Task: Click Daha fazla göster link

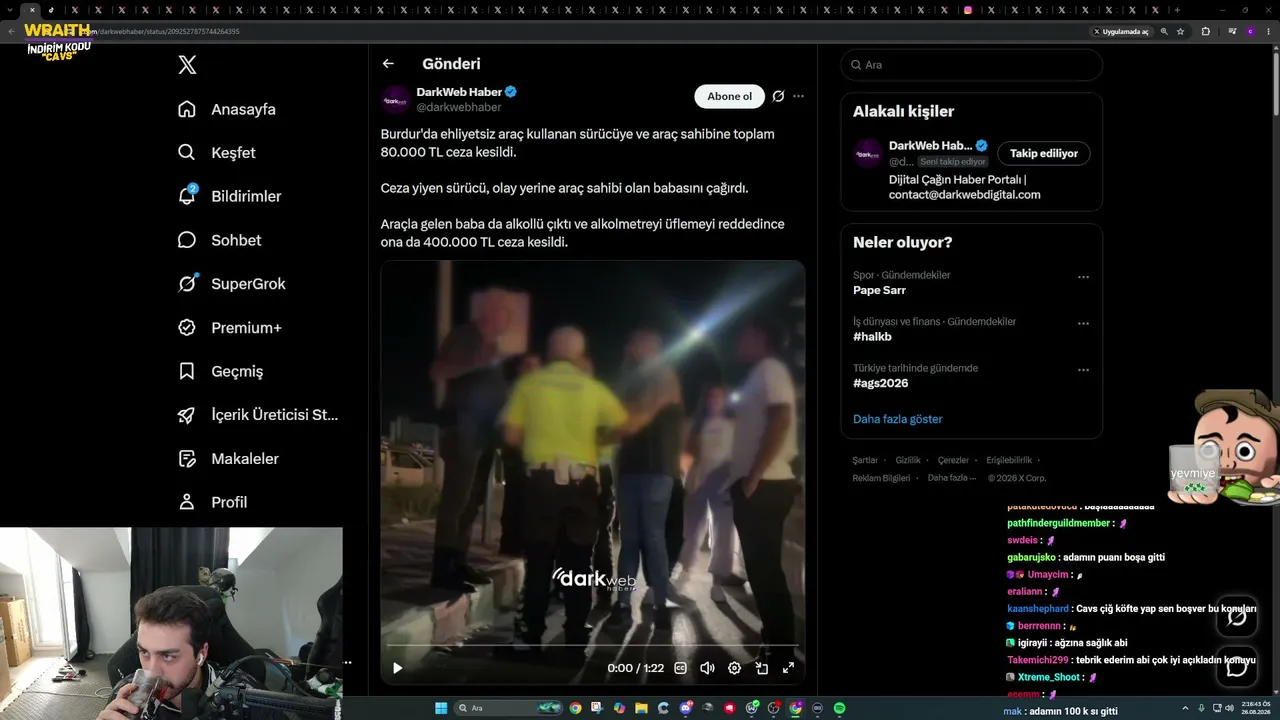Action: 897,419
